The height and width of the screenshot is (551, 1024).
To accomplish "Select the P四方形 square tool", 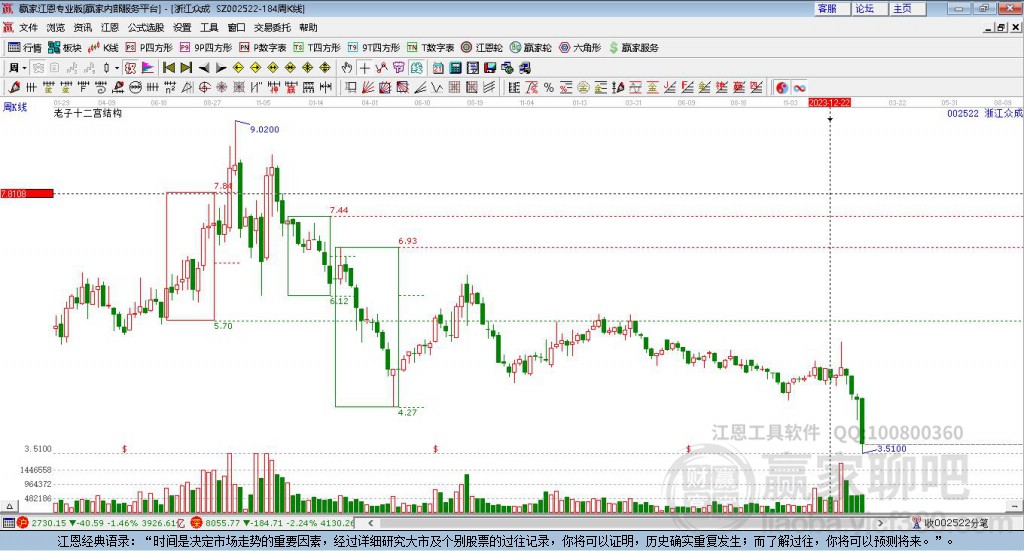I will 148,48.
